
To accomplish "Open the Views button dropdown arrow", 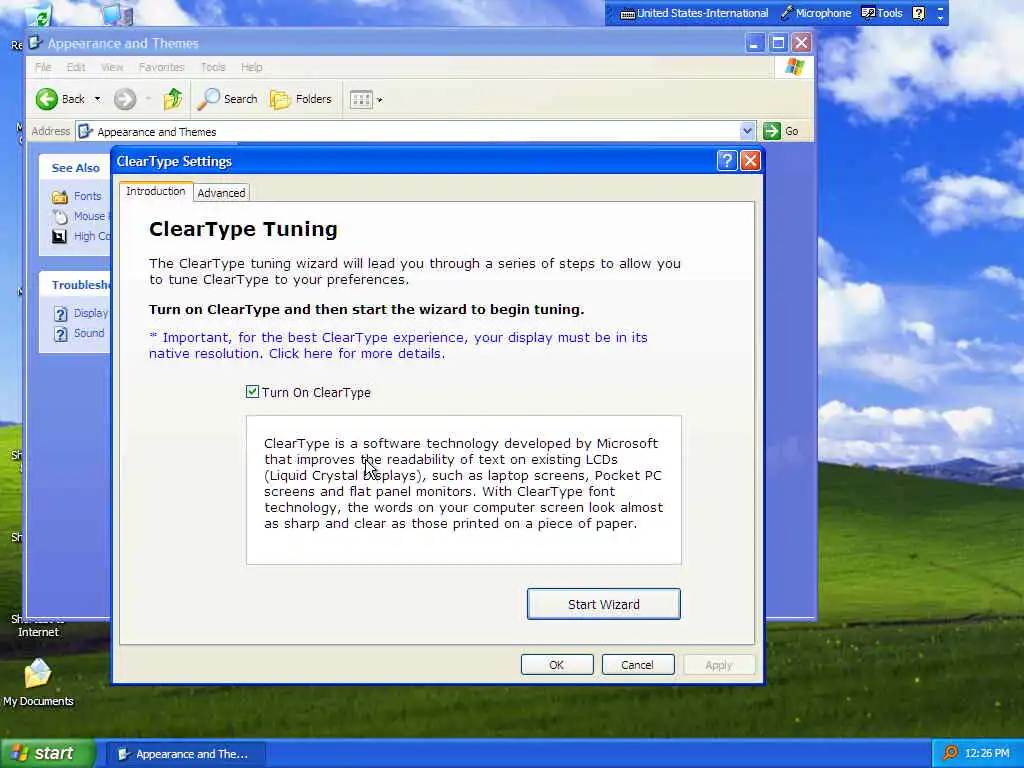I will click(x=379, y=100).
